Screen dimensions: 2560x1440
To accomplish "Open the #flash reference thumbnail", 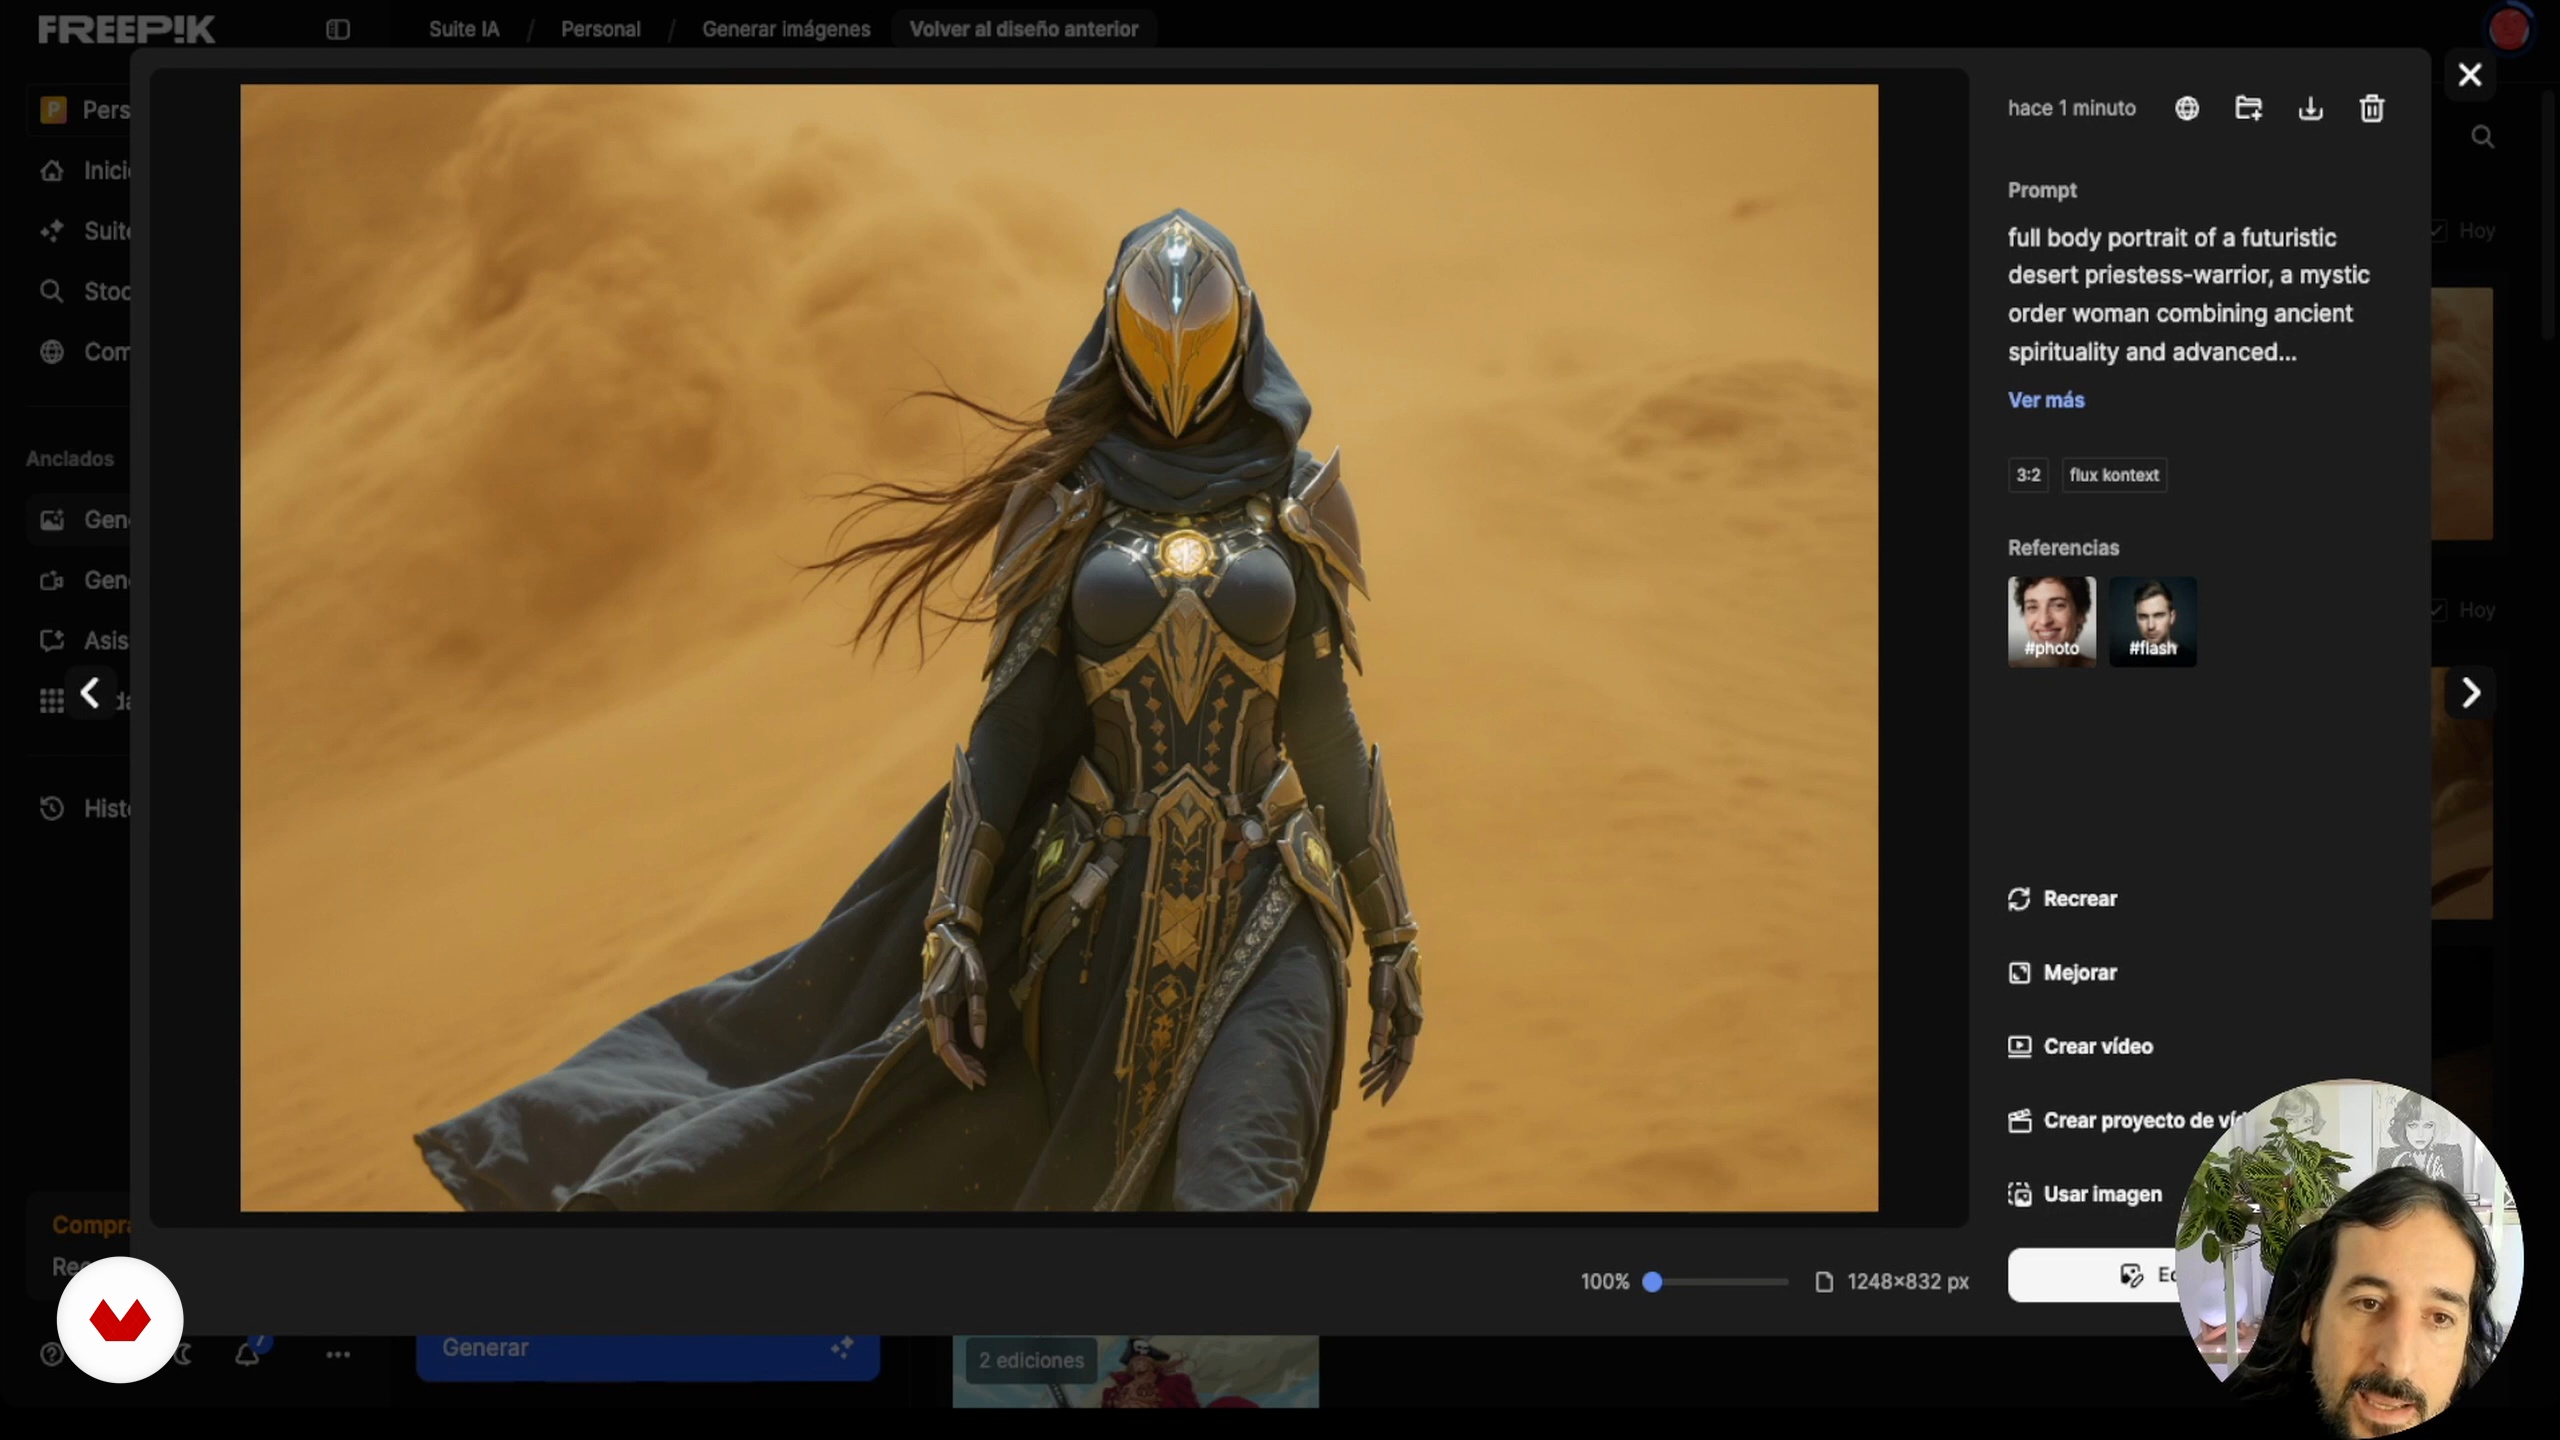I will [2153, 621].
